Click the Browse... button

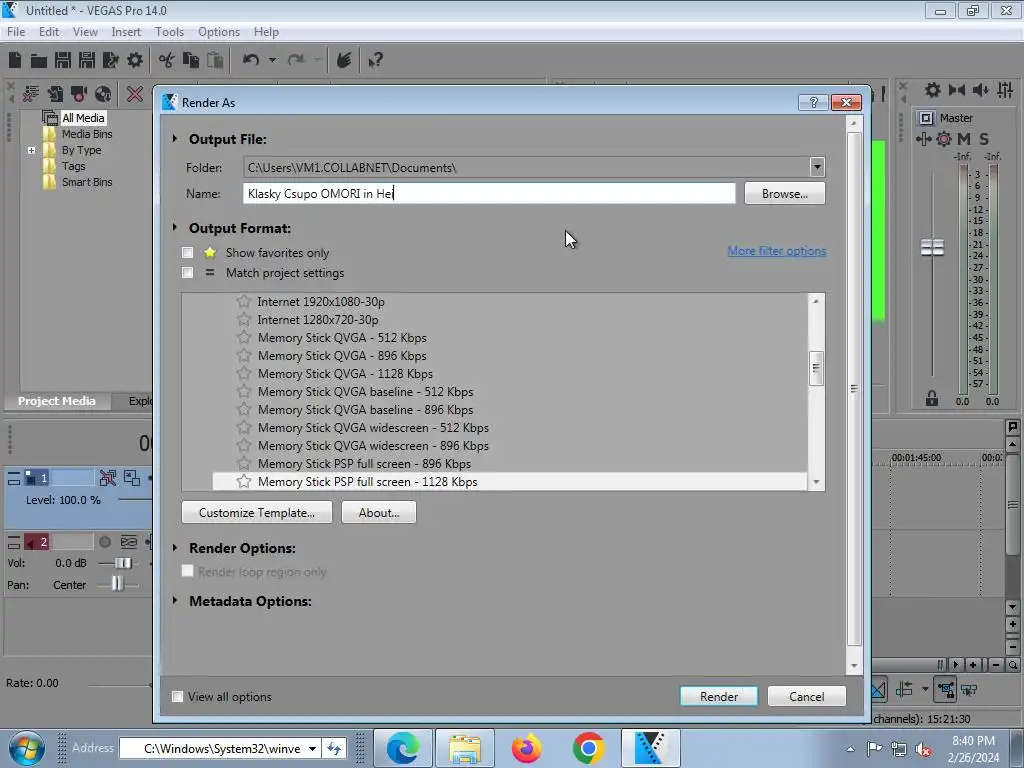[x=784, y=193]
